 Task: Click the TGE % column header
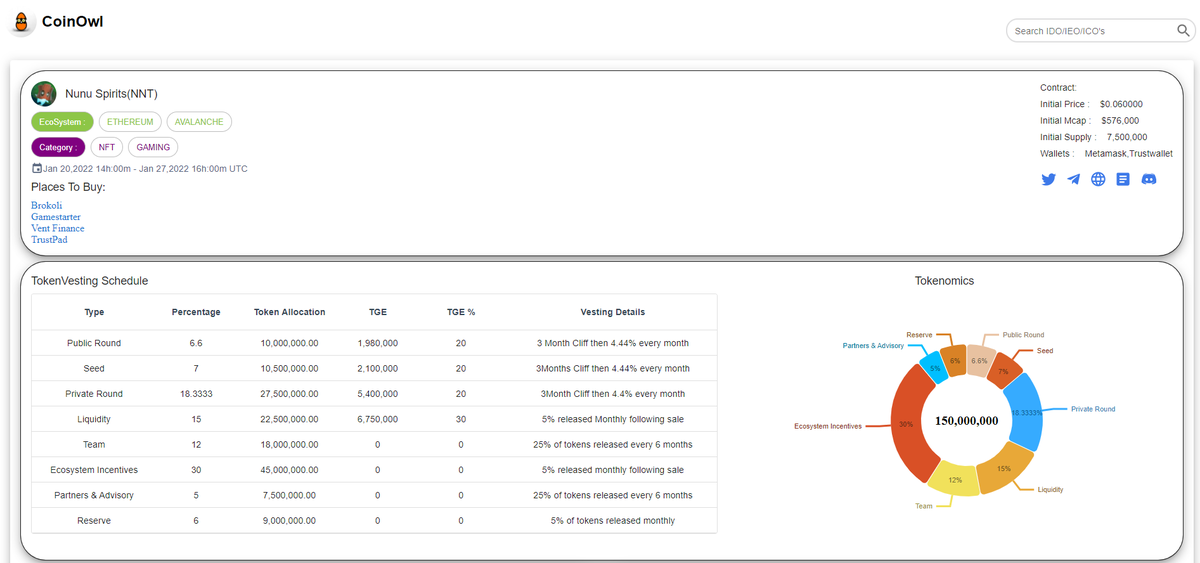pos(461,312)
